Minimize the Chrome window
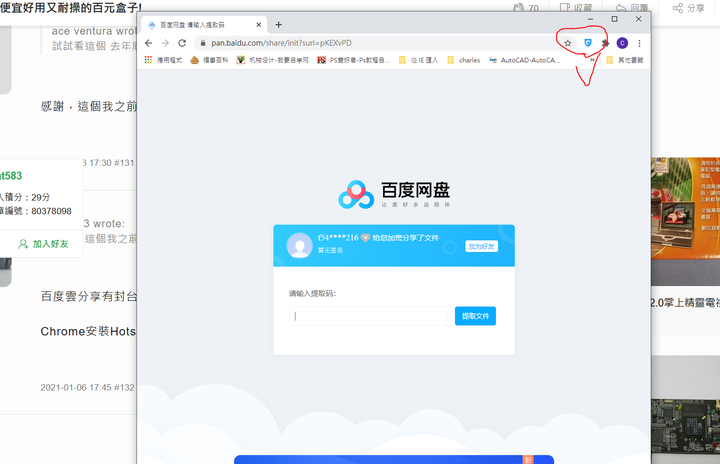The width and height of the screenshot is (720, 464). click(x=591, y=19)
